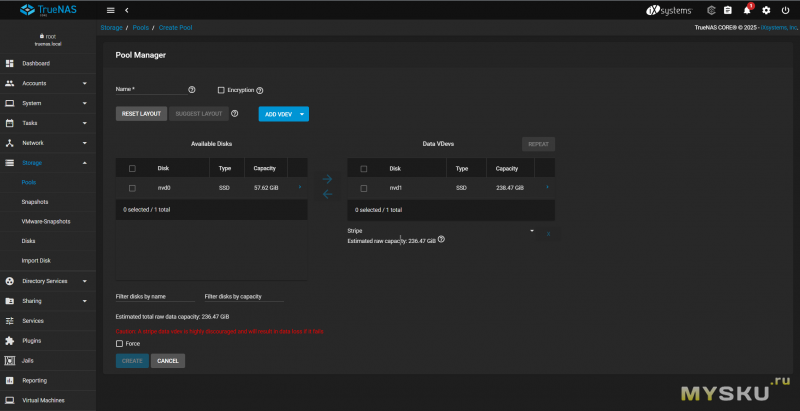Click the Dashboard sidebar icon
The image size is (800, 411).
coord(9,64)
